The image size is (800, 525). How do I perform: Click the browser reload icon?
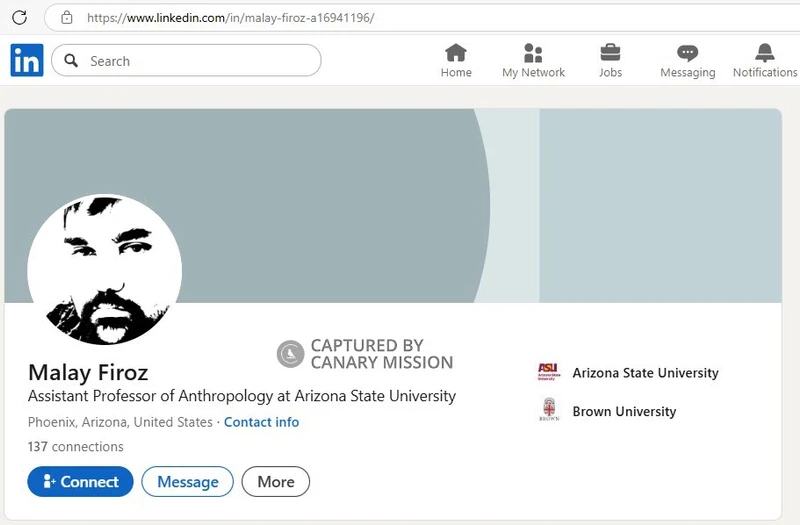coord(19,18)
